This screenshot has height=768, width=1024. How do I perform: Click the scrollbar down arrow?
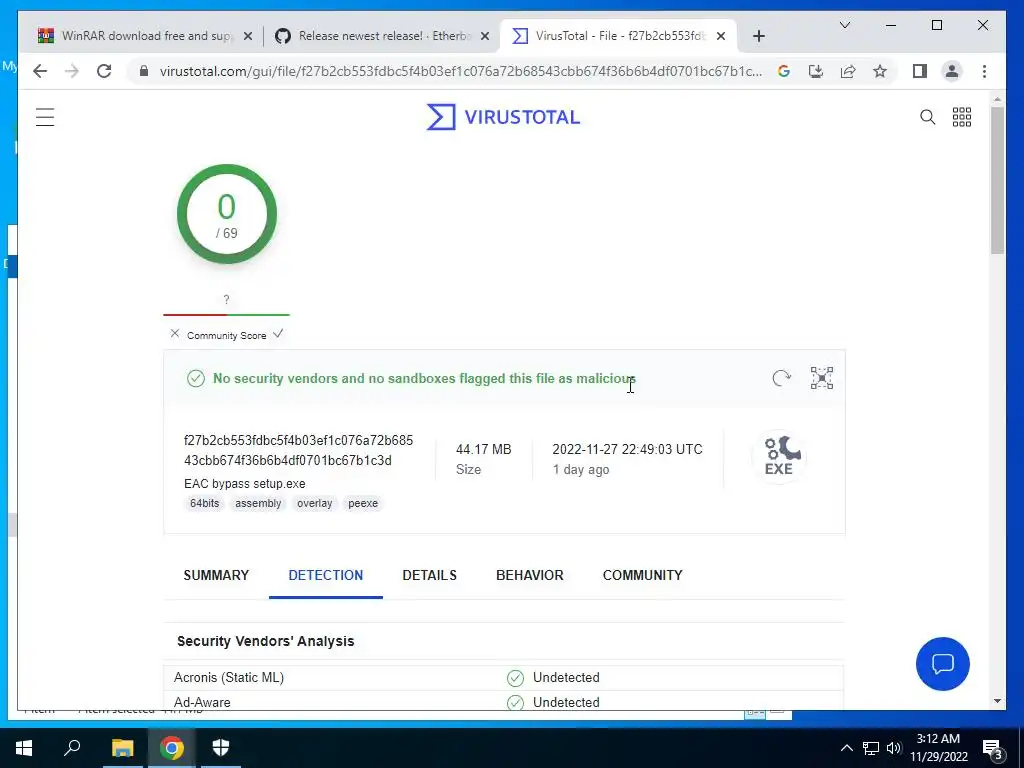(x=997, y=701)
